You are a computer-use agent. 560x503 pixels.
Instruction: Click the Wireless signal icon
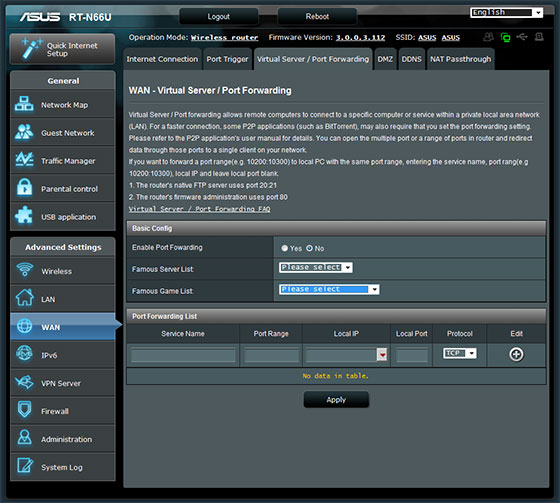(25, 270)
